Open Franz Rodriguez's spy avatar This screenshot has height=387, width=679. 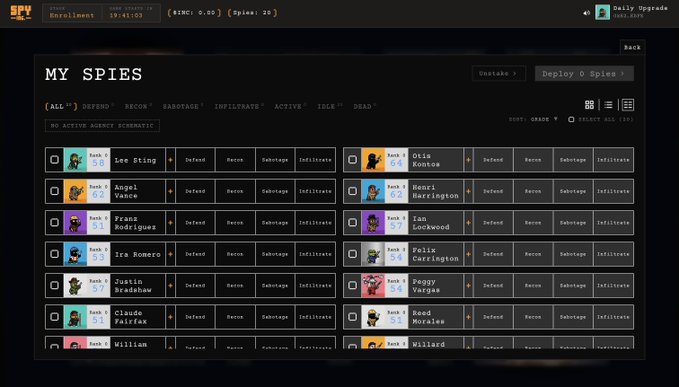tap(75, 223)
